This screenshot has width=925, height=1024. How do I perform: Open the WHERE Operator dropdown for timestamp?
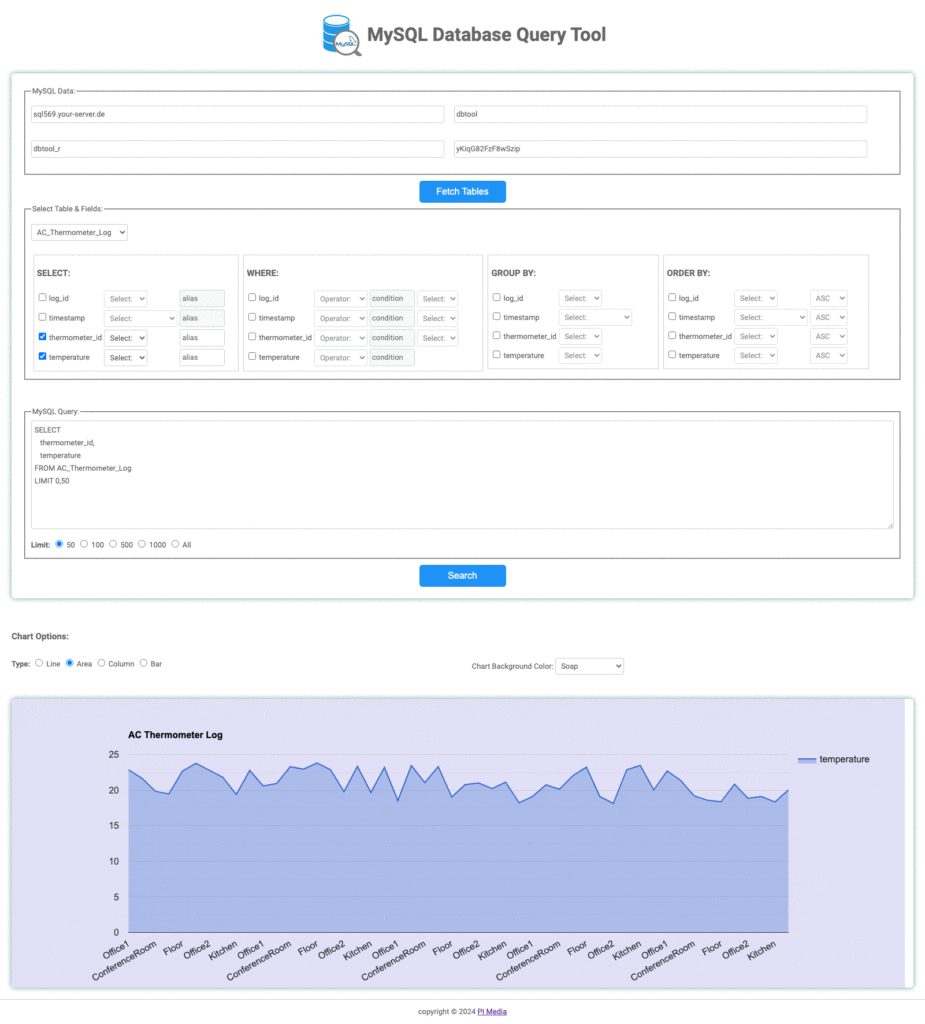click(340, 318)
